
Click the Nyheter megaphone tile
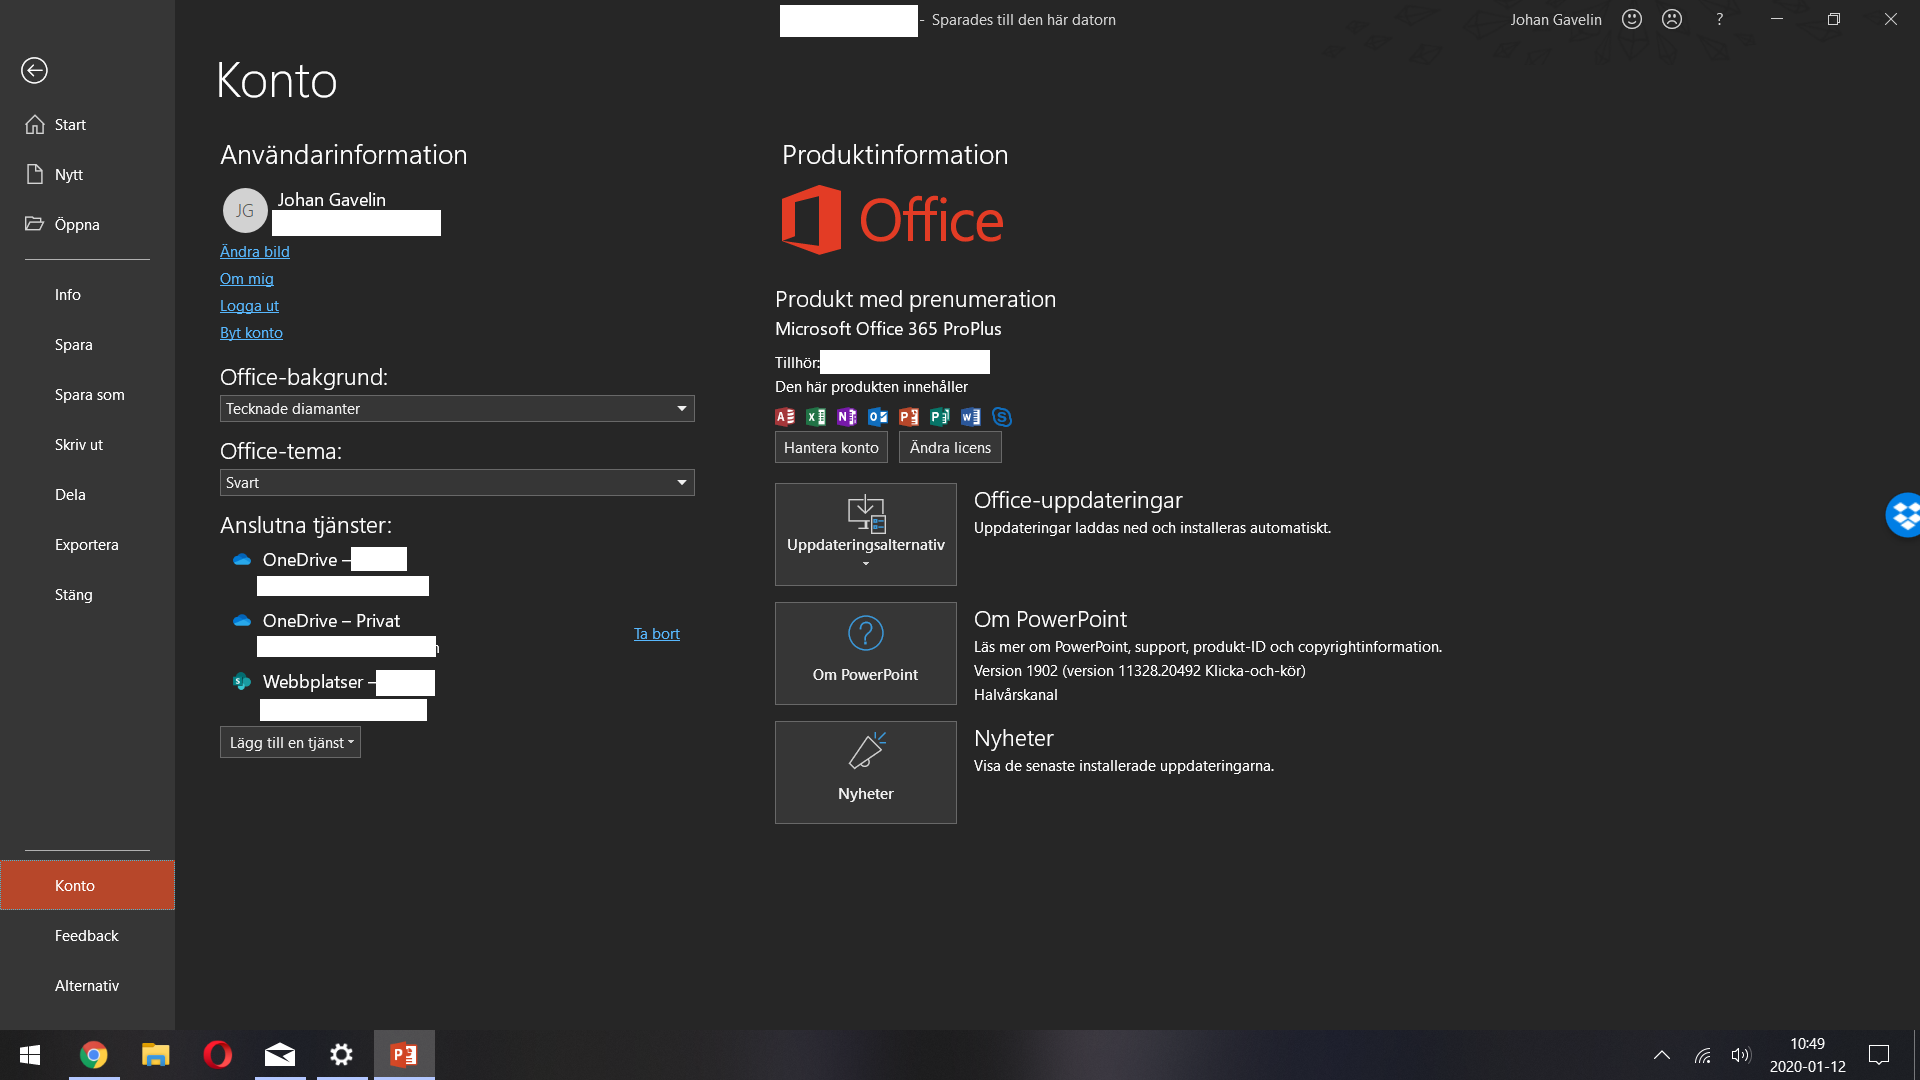[865, 772]
